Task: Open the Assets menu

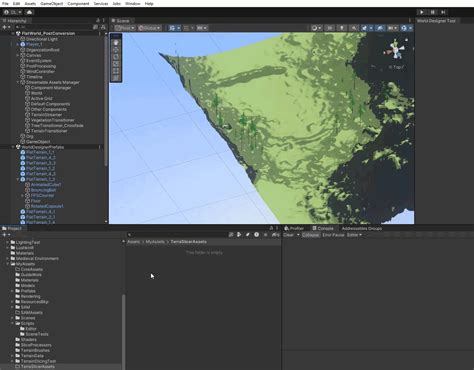Action: tap(30, 4)
